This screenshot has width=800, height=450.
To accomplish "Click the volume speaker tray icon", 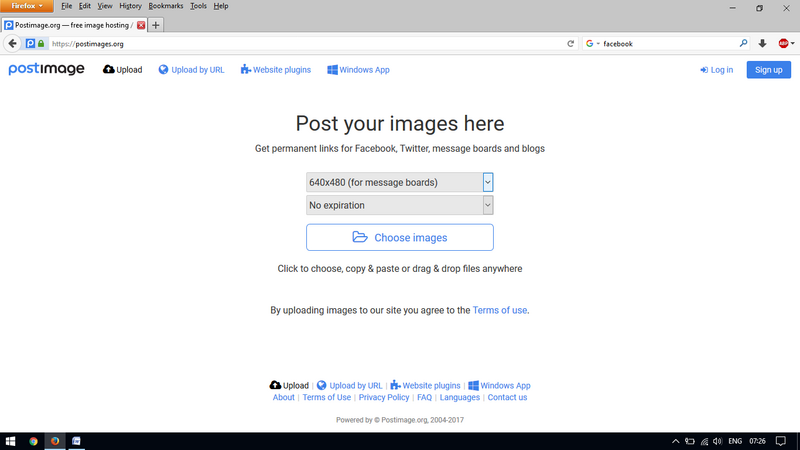I will pos(717,441).
